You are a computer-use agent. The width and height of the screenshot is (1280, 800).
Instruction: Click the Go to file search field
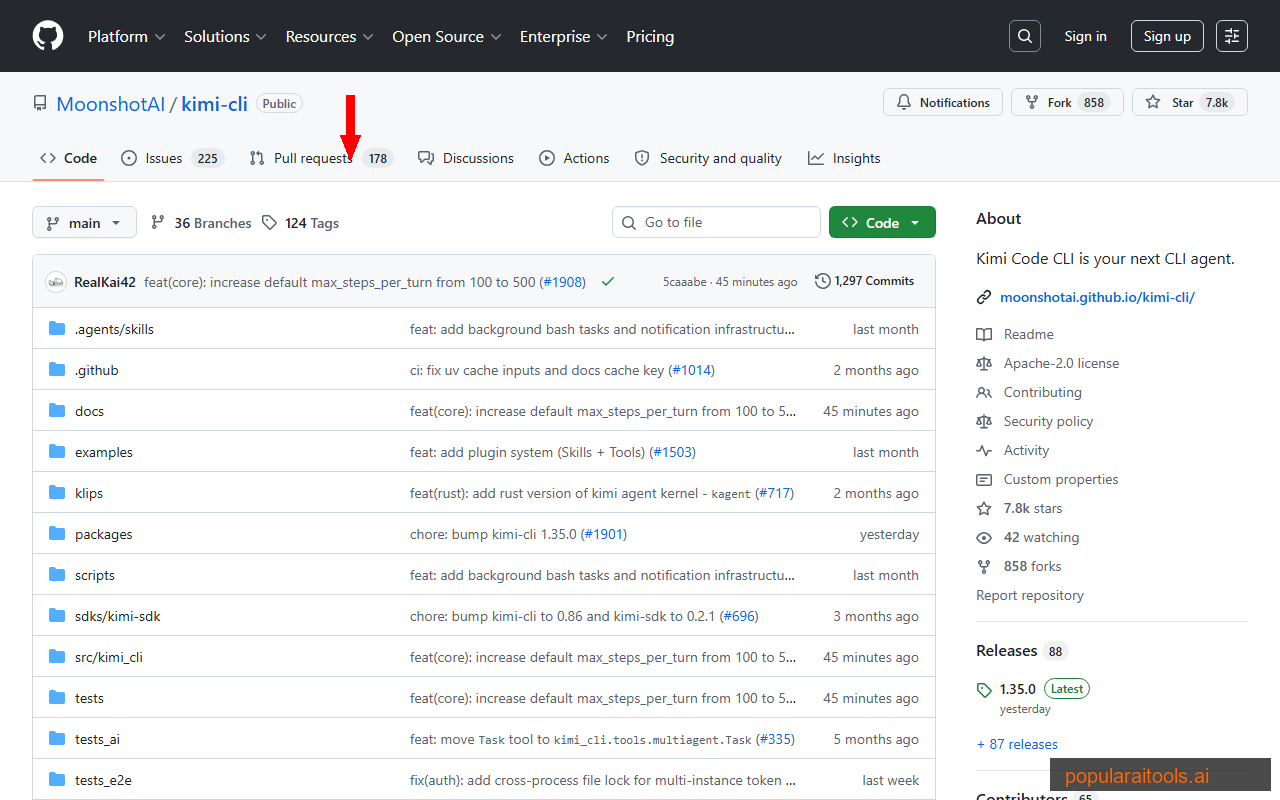tap(716, 221)
